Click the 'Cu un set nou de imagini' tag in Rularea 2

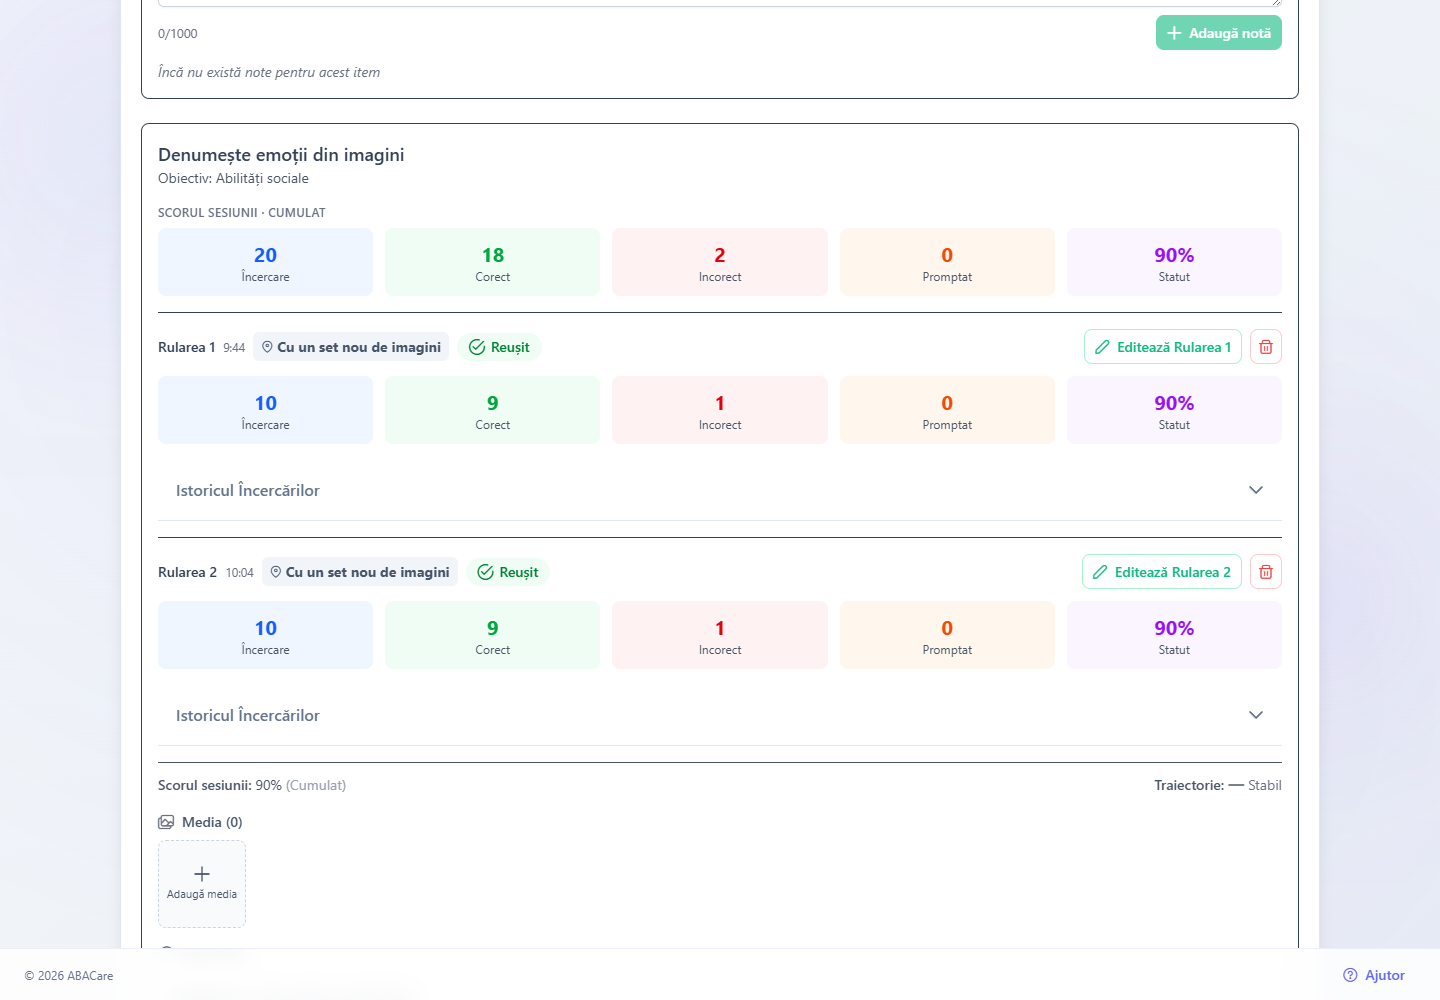click(360, 572)
